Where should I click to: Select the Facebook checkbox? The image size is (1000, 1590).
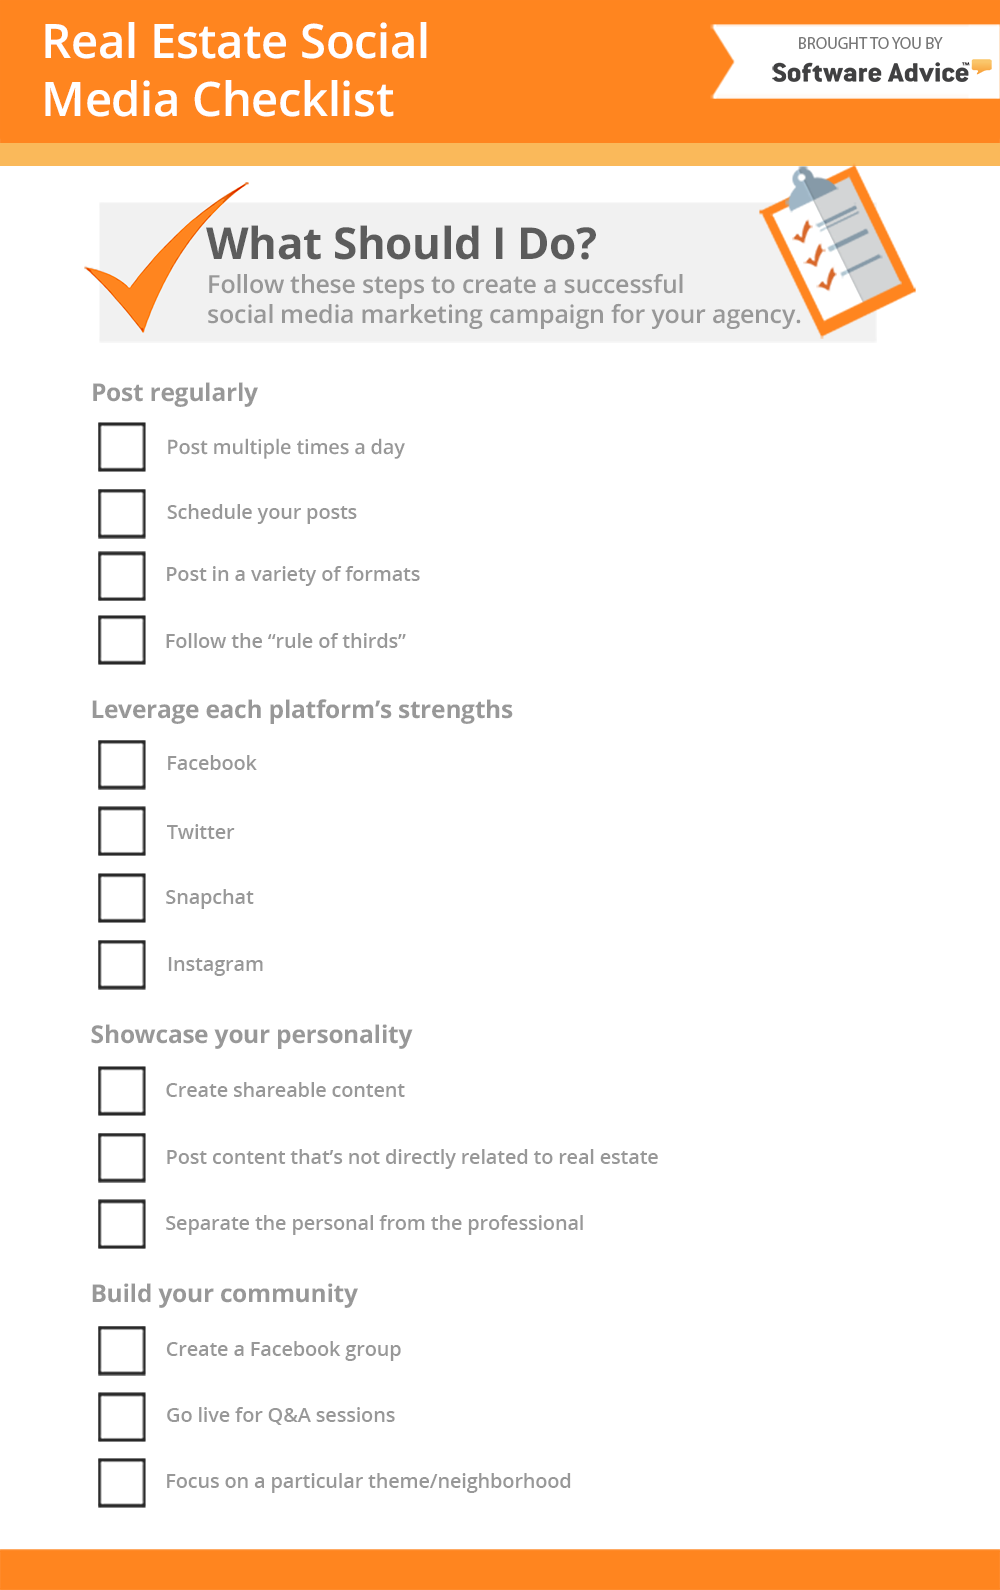click(x=122, y=764)
